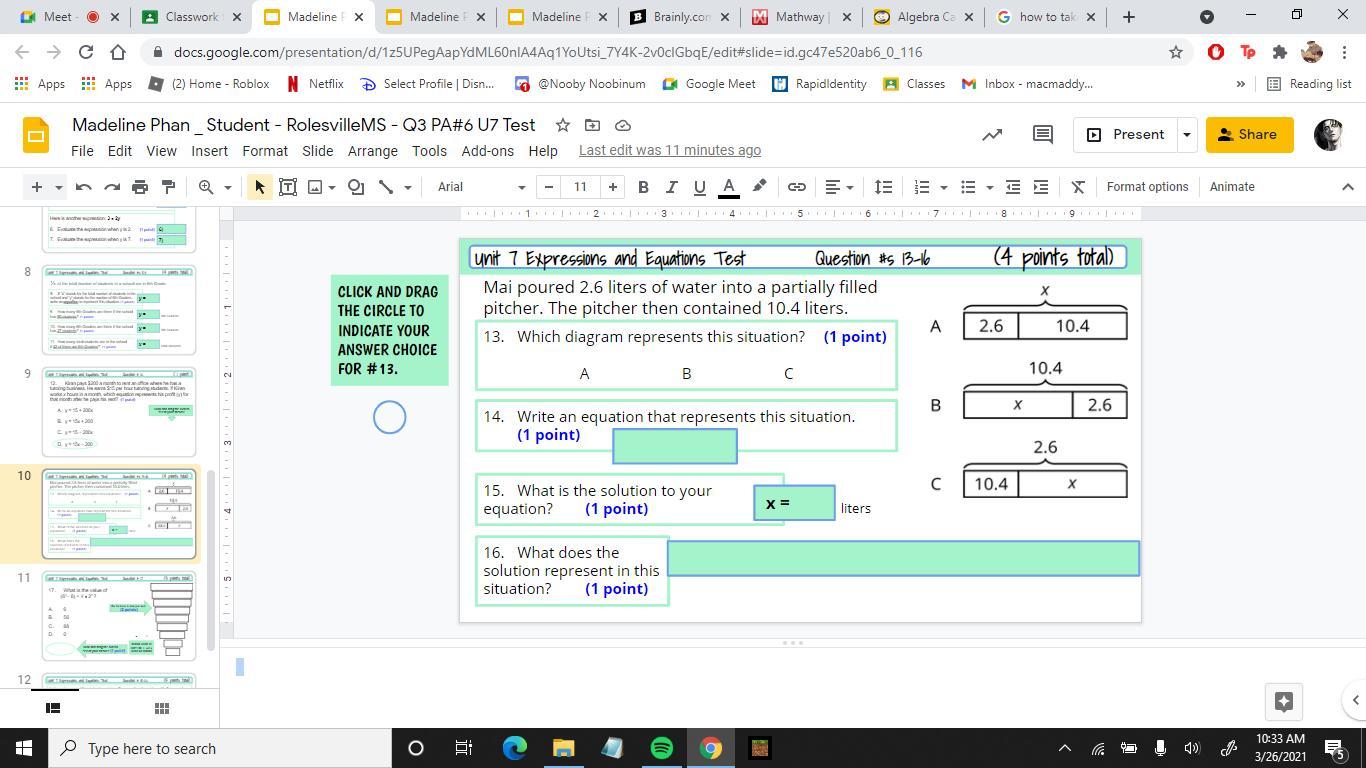Print the presentation using printer icon
Image resolution: width=1366 pixels, height=768 pixels.
(x=140, y=187)
